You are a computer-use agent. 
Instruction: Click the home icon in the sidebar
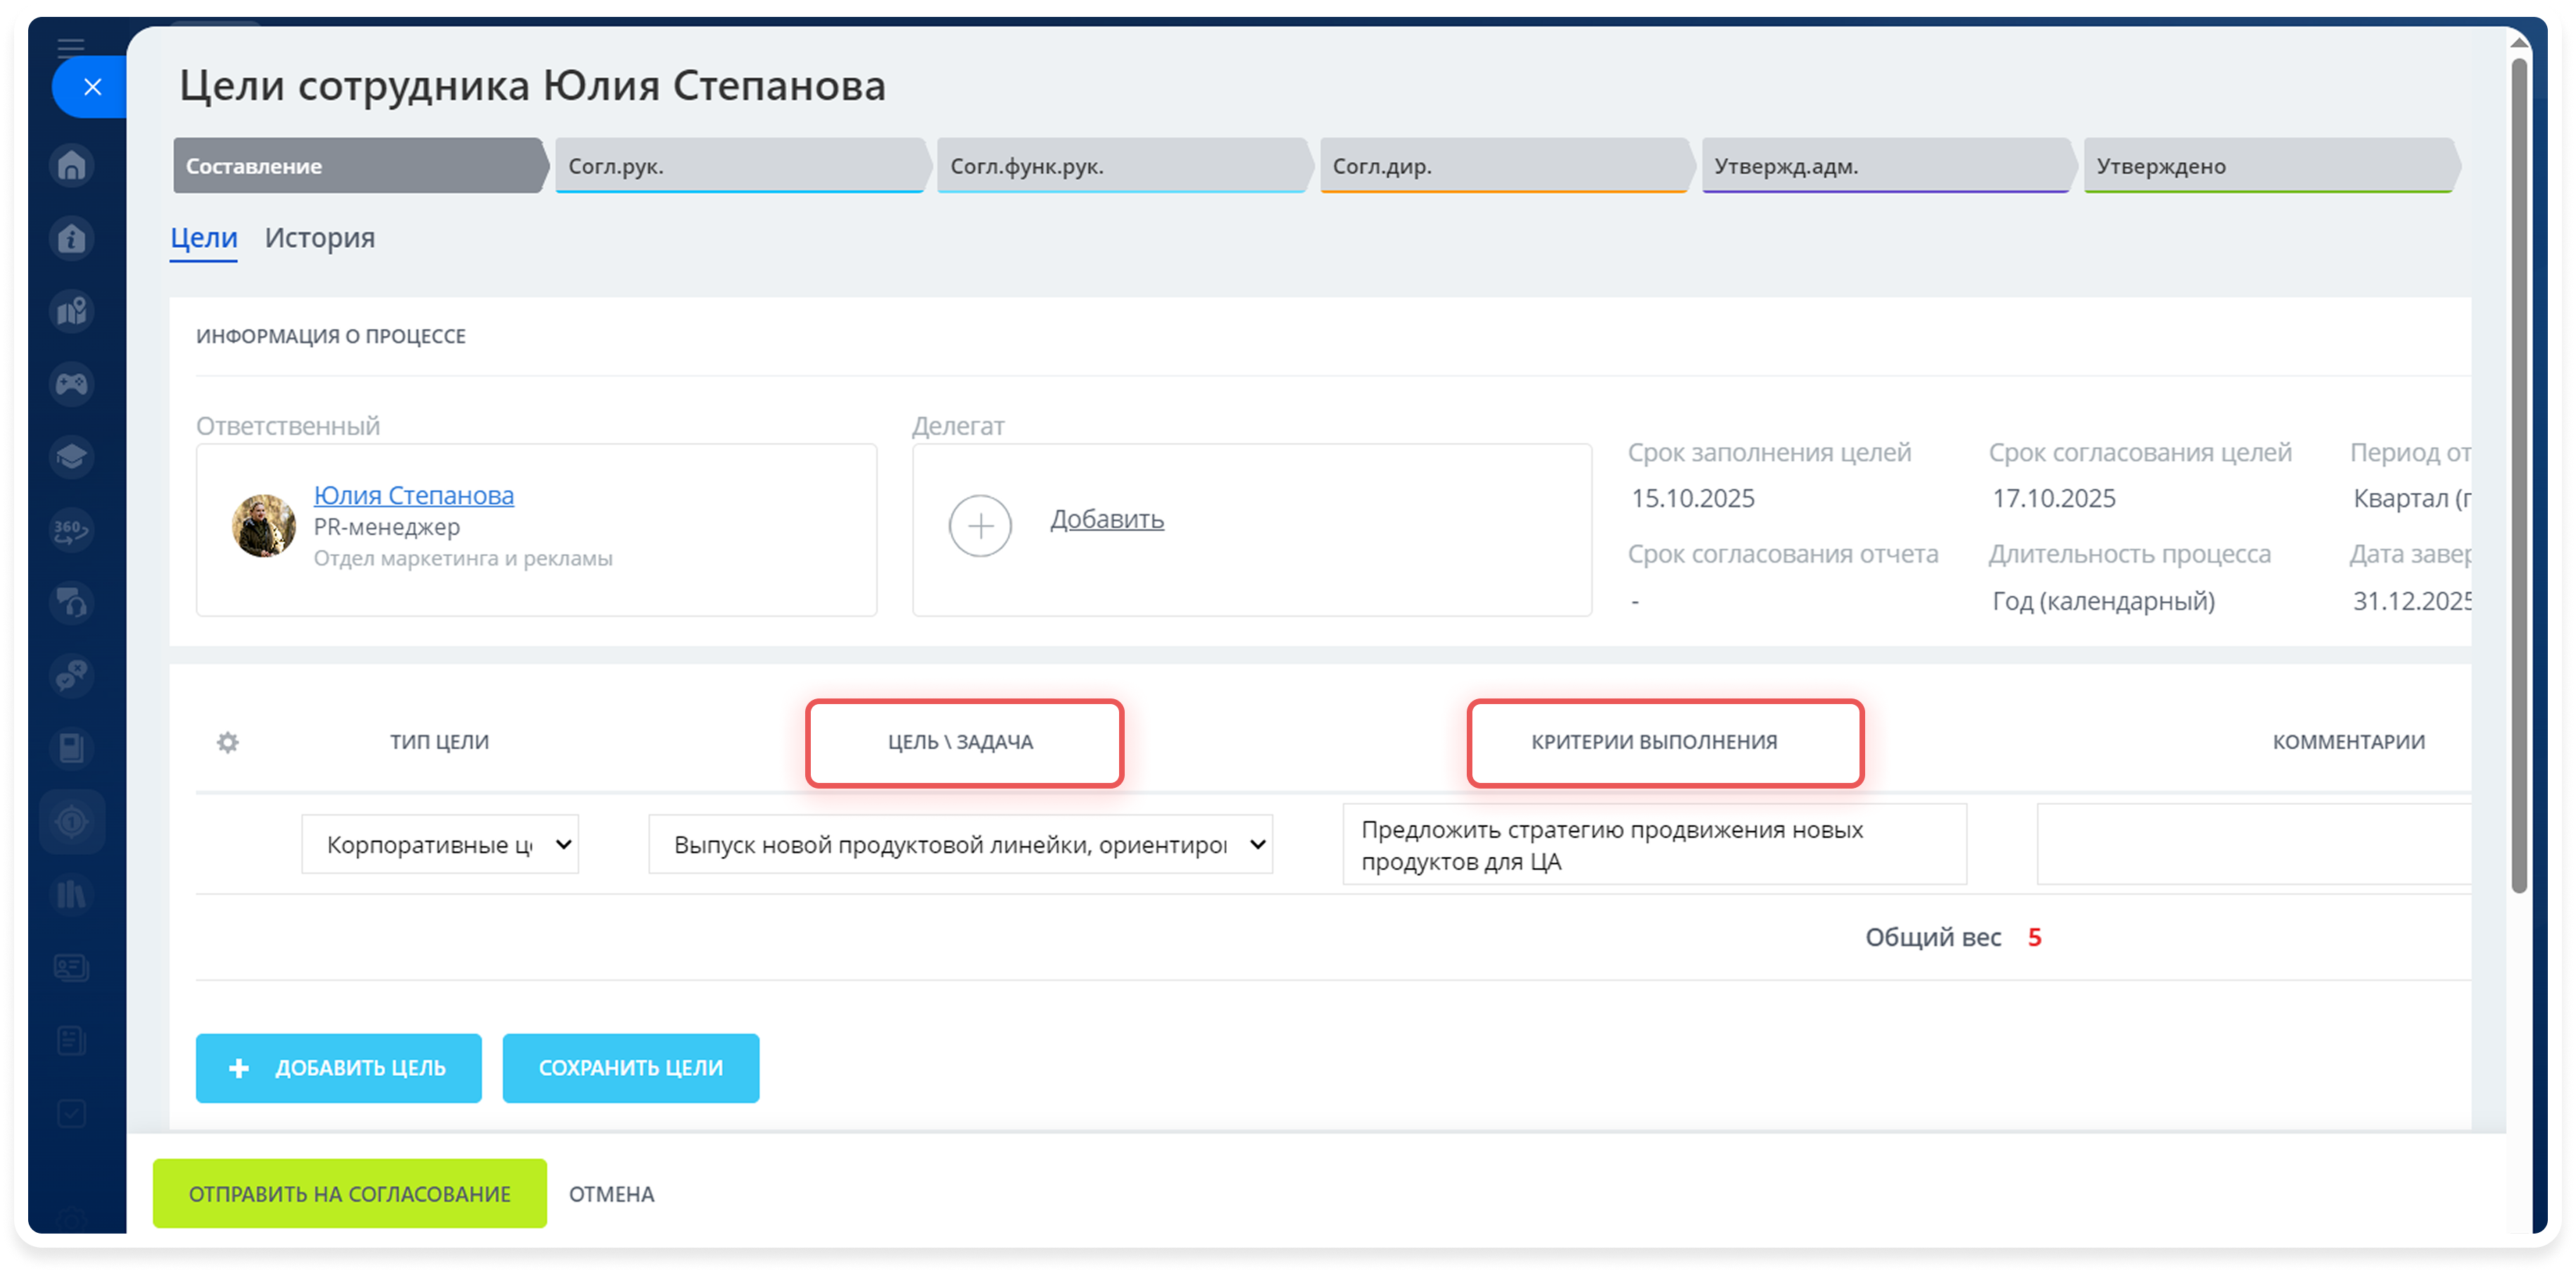(72, 165)
